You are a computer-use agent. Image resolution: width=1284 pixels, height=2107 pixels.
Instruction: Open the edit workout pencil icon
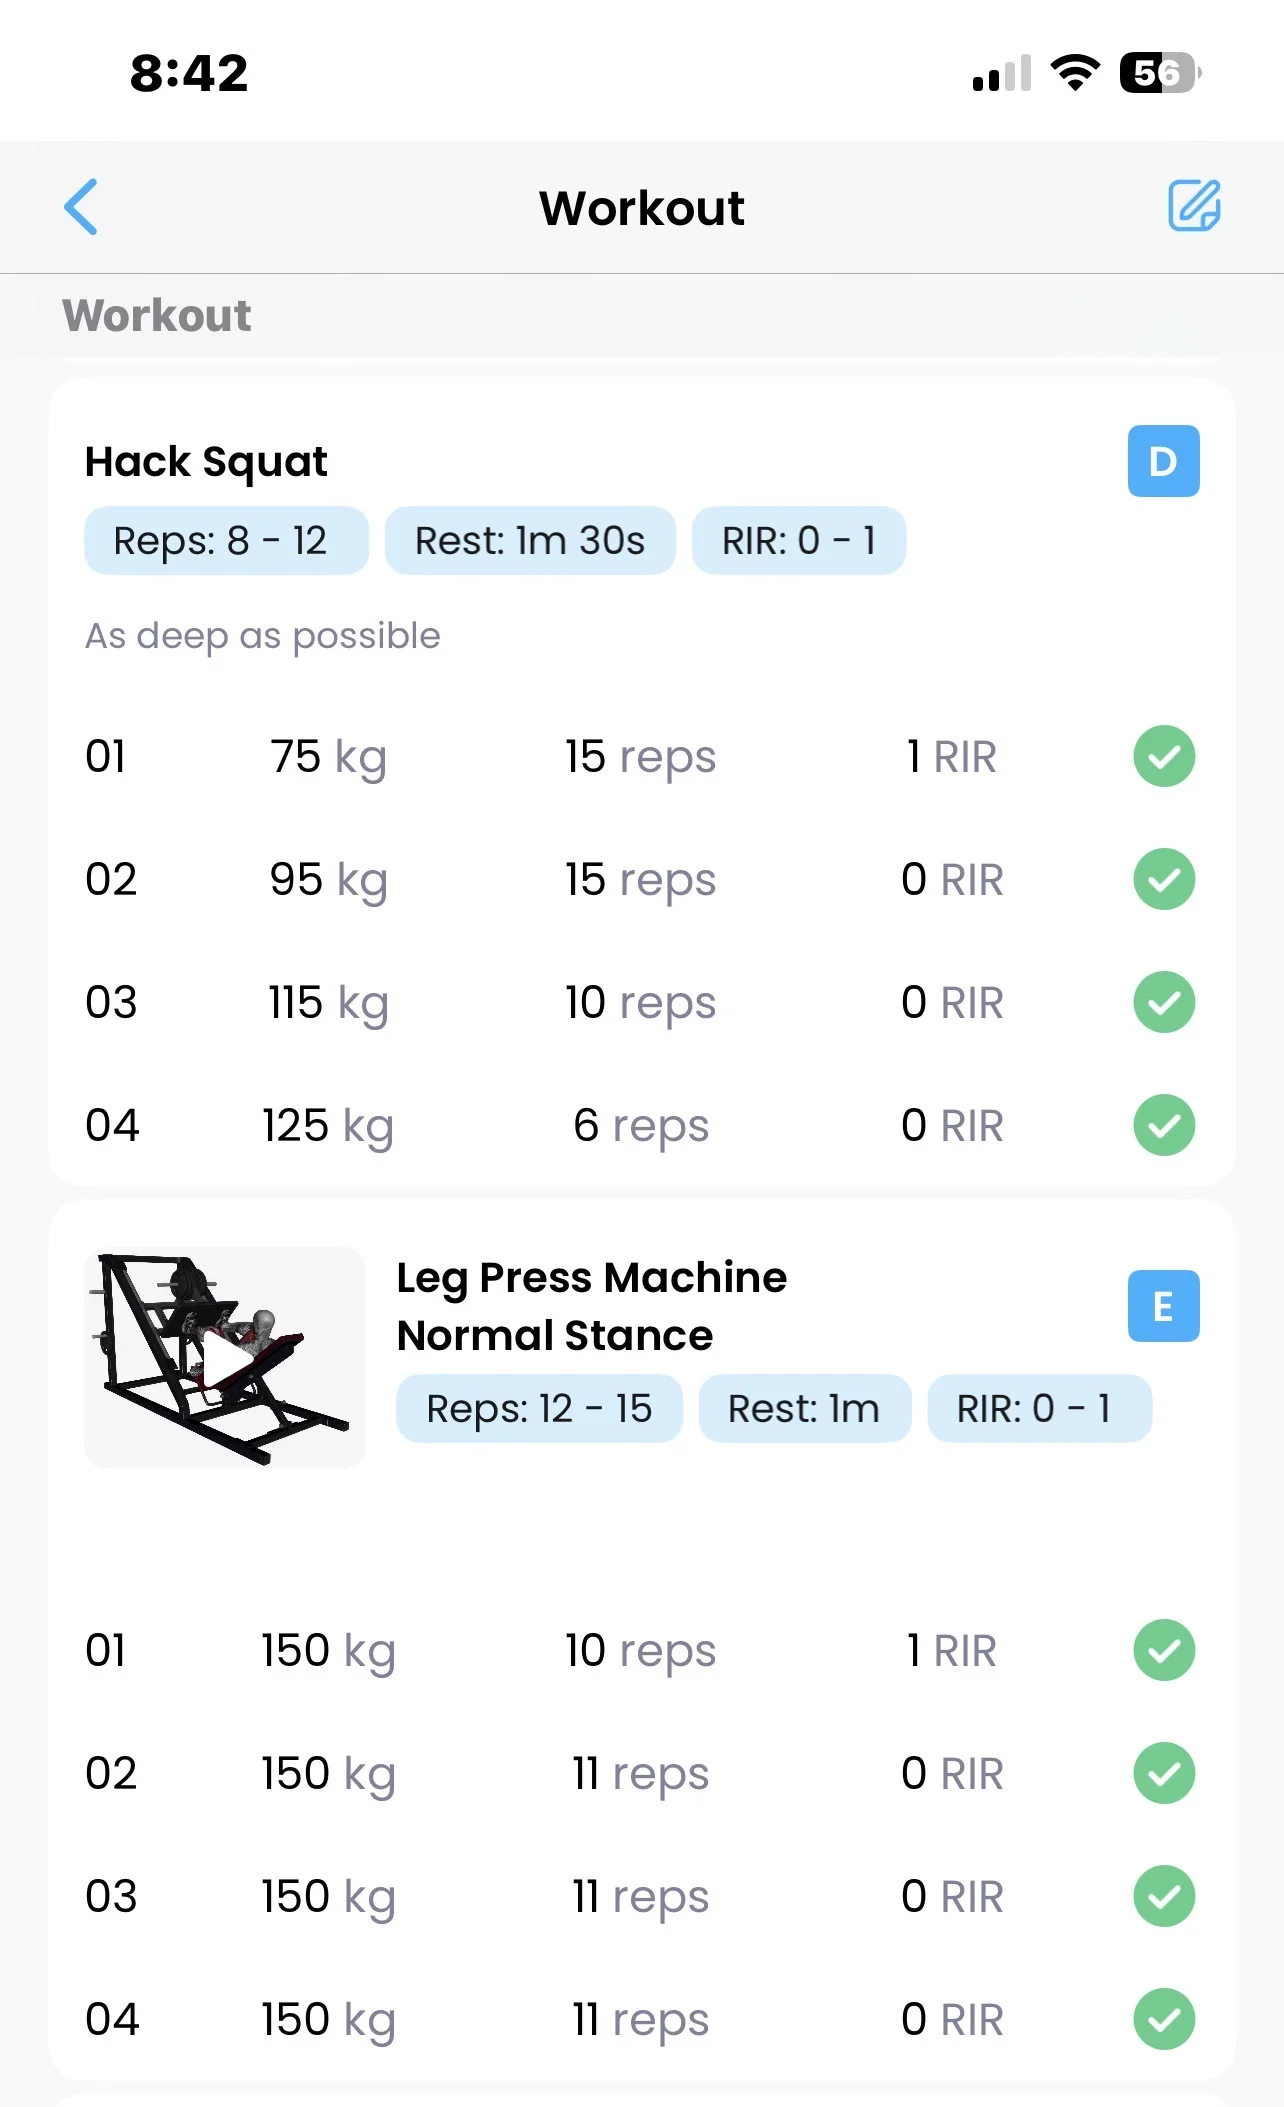click(1194, 206)
